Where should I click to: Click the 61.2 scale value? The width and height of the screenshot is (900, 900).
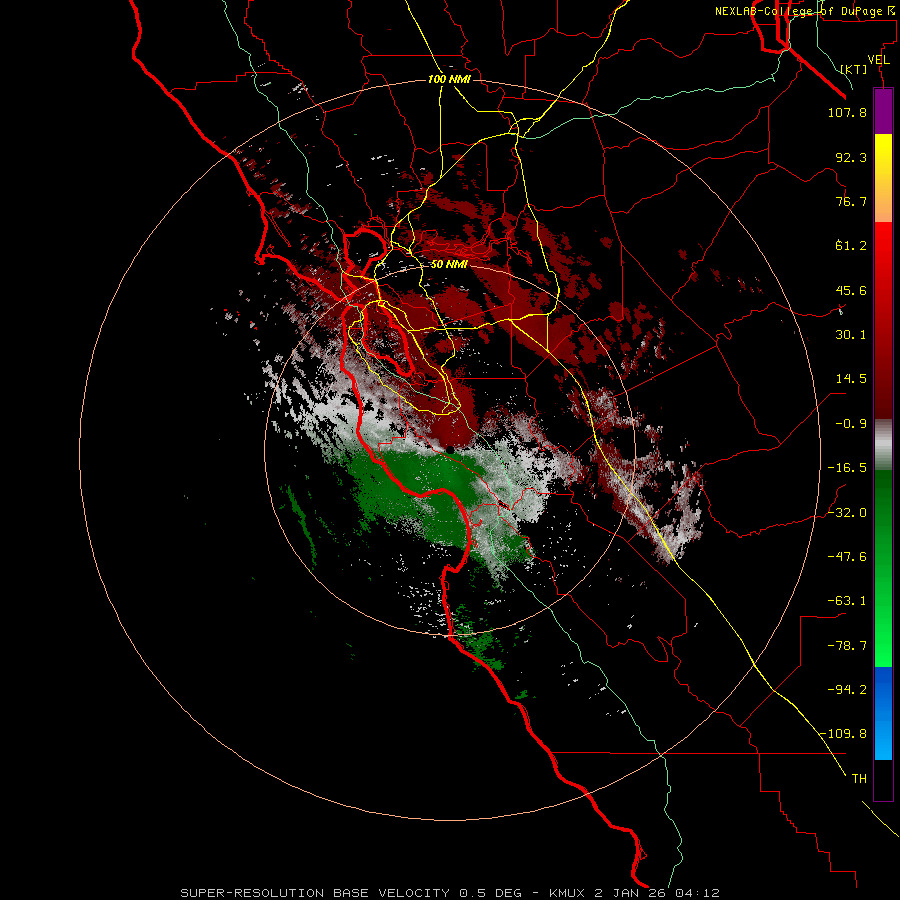point(851,246)
